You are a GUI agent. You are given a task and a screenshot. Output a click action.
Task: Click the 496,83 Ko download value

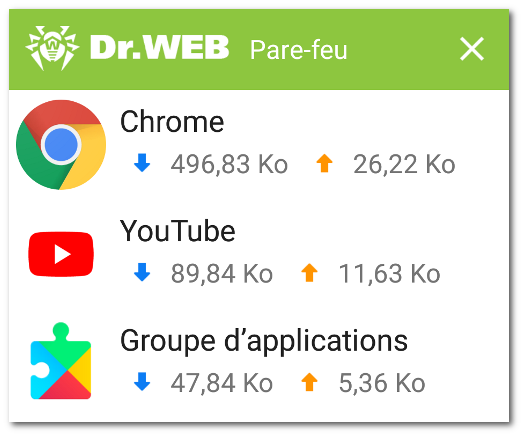pyautogui.click(x=229, y=164)
